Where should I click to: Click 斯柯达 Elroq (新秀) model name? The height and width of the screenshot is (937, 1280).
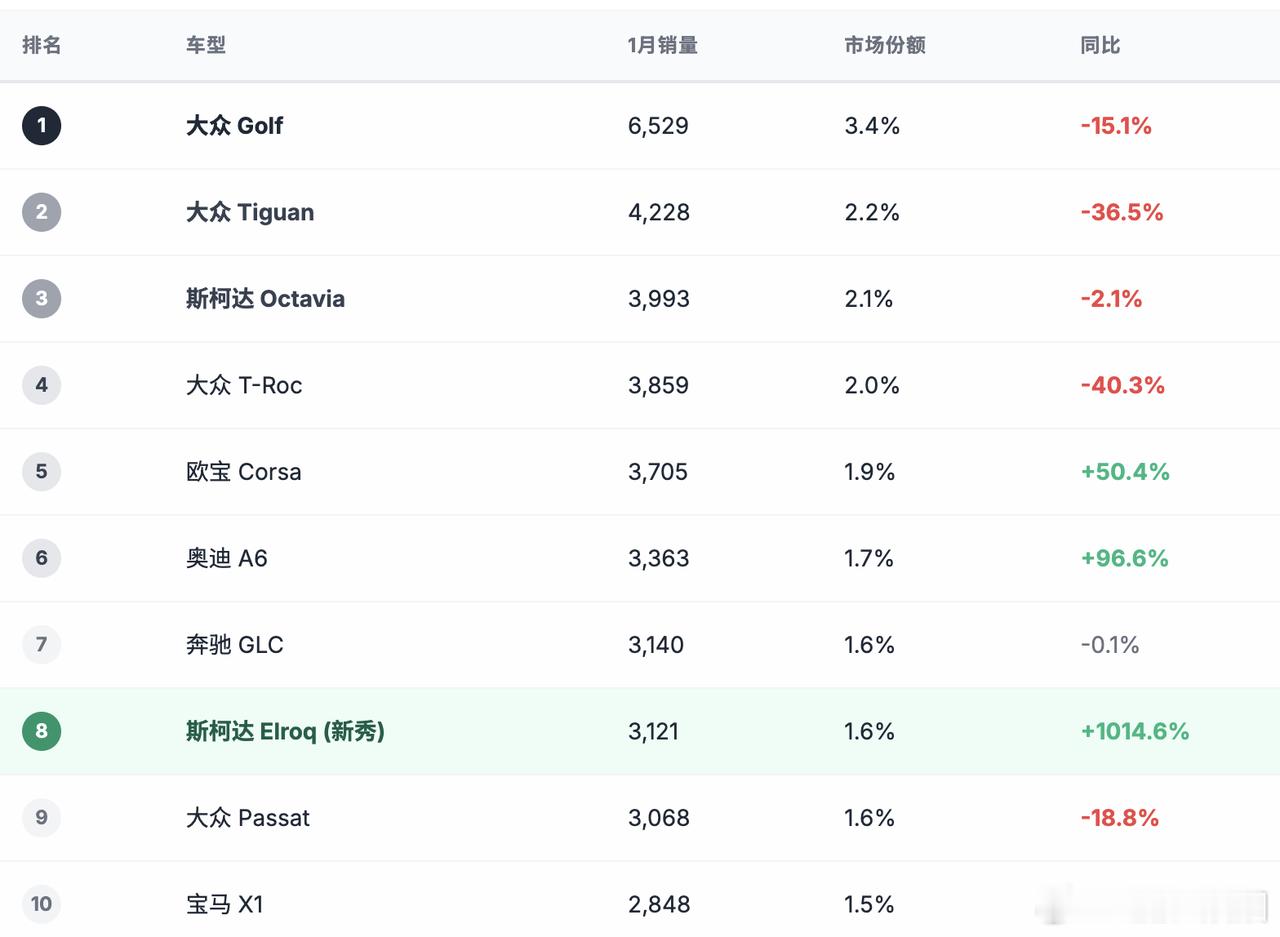click(285, 731)
